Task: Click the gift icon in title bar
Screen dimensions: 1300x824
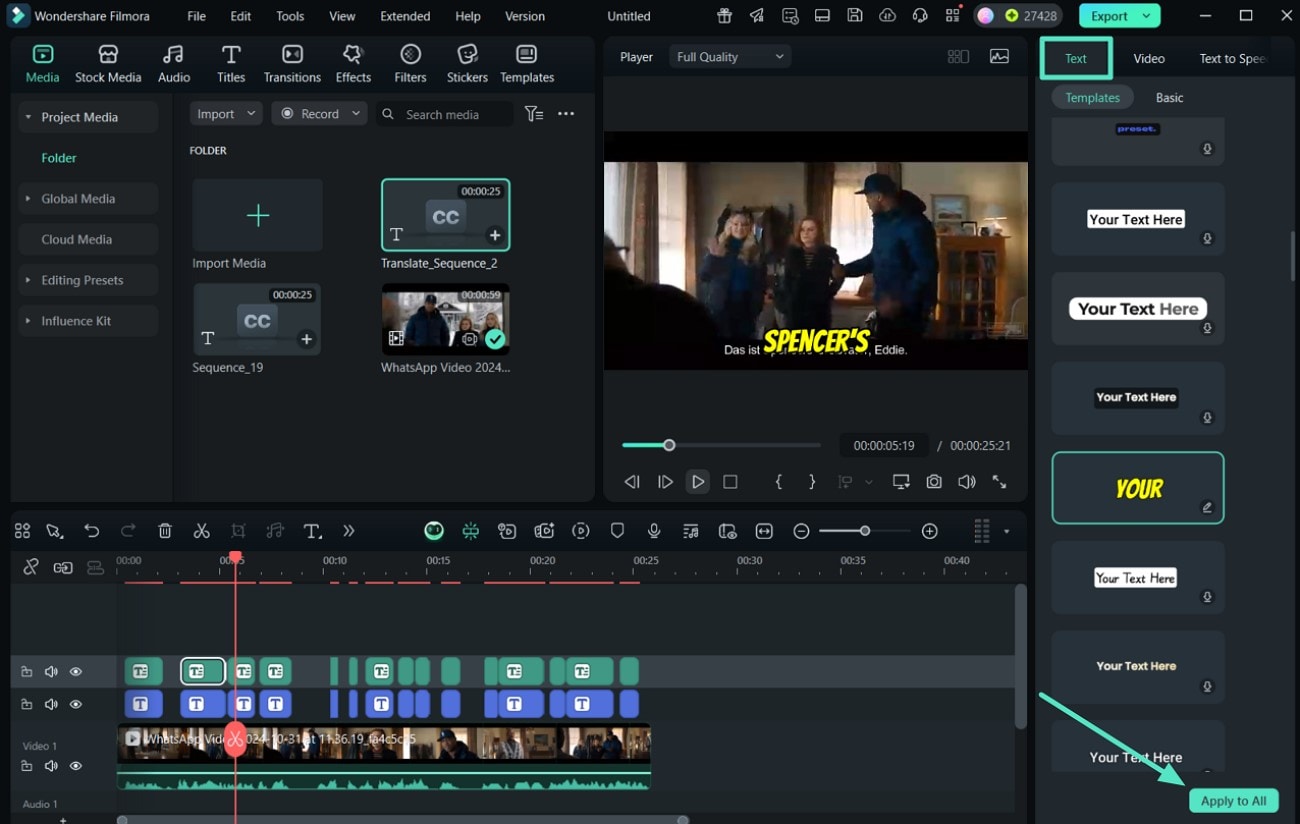Action: [724, 16]
